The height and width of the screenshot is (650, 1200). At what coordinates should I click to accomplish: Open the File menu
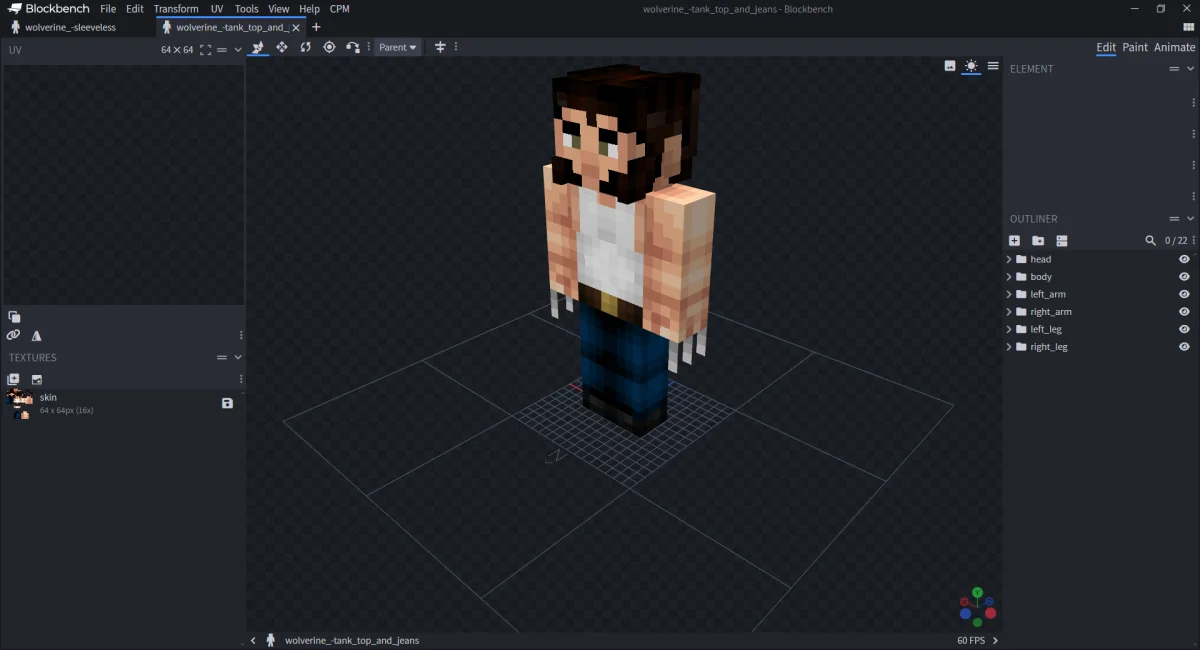coord(108,9)
